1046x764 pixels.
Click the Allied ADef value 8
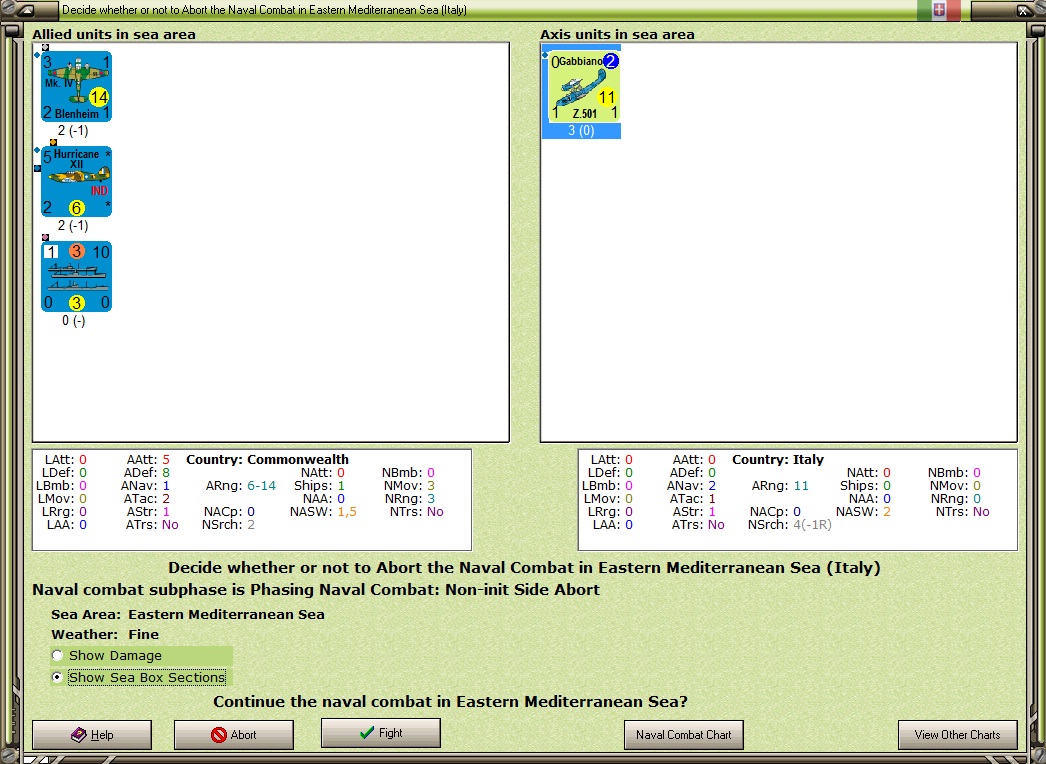point(165,472)
